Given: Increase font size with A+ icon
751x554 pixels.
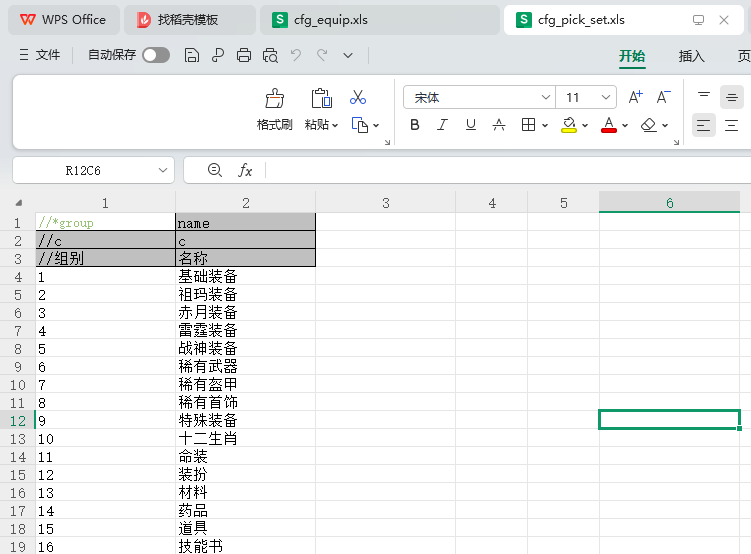Looking at the screenshot, I should [x=635, y=97].
